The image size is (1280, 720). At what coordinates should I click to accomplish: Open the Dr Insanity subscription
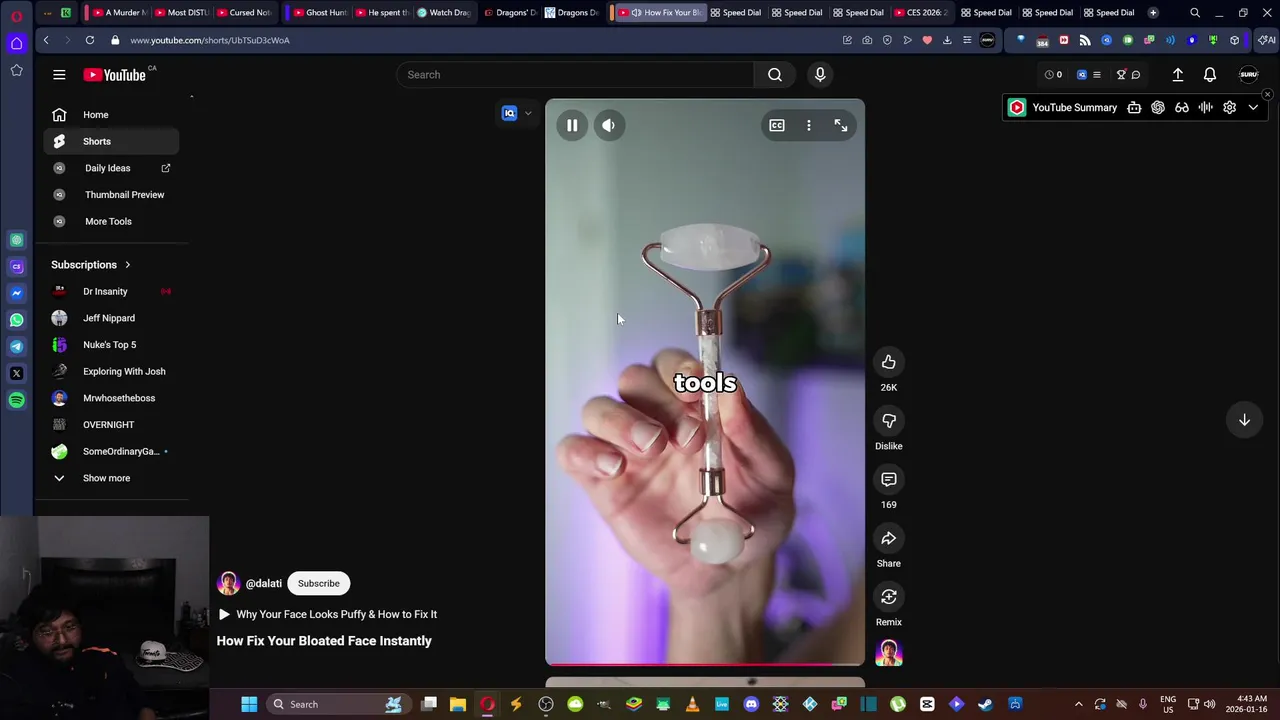tap(111, 291)
